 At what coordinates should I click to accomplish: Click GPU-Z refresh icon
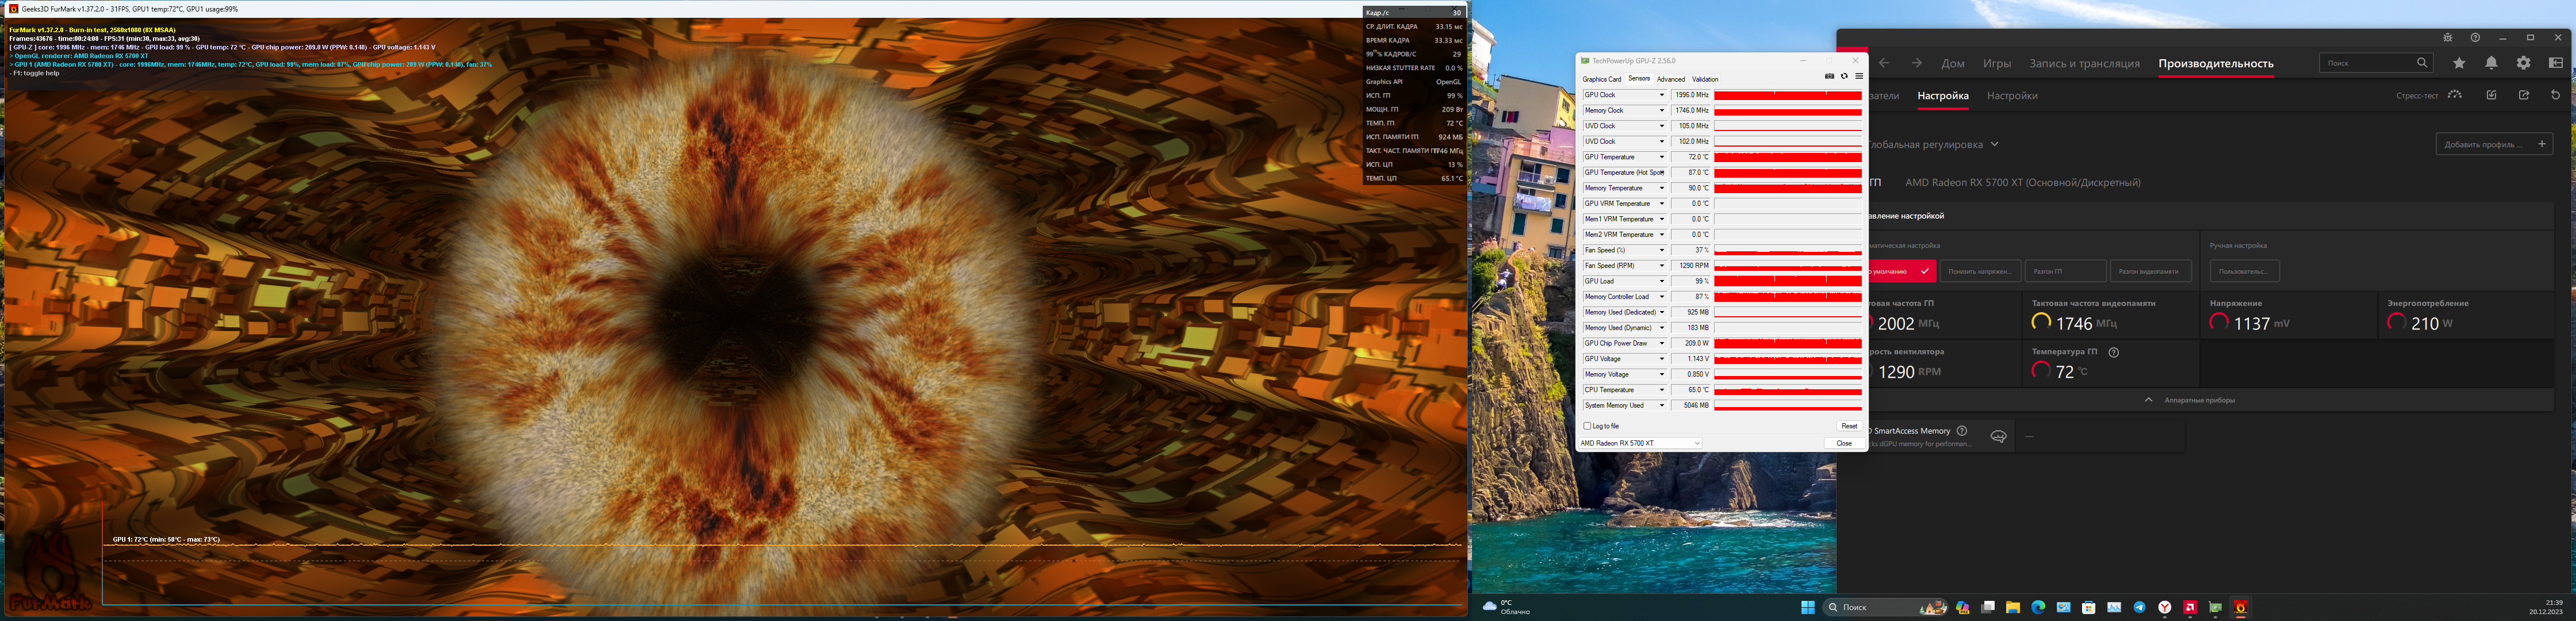point(1844,76)
